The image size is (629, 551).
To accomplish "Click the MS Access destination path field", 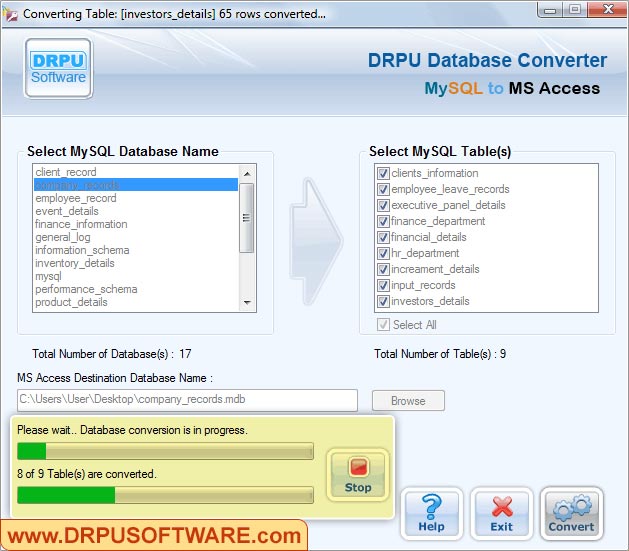I will pos(187,400).
